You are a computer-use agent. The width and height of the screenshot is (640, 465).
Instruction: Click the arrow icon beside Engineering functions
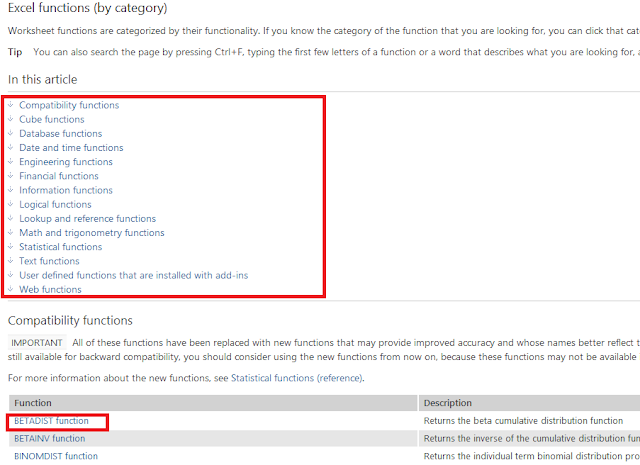(11, 162)
